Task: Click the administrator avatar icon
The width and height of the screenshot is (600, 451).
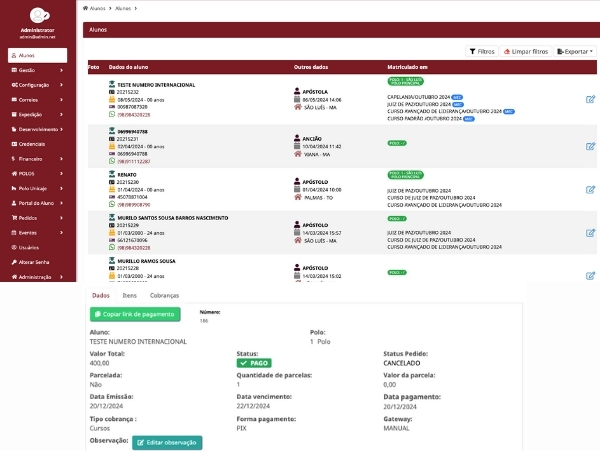Action: 39,15
